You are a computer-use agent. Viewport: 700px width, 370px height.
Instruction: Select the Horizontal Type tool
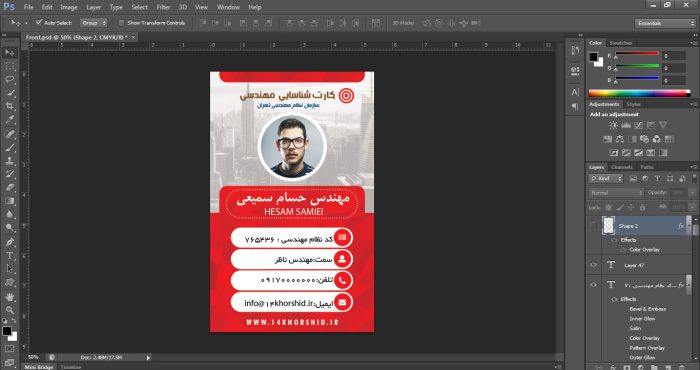coord(9,256)
